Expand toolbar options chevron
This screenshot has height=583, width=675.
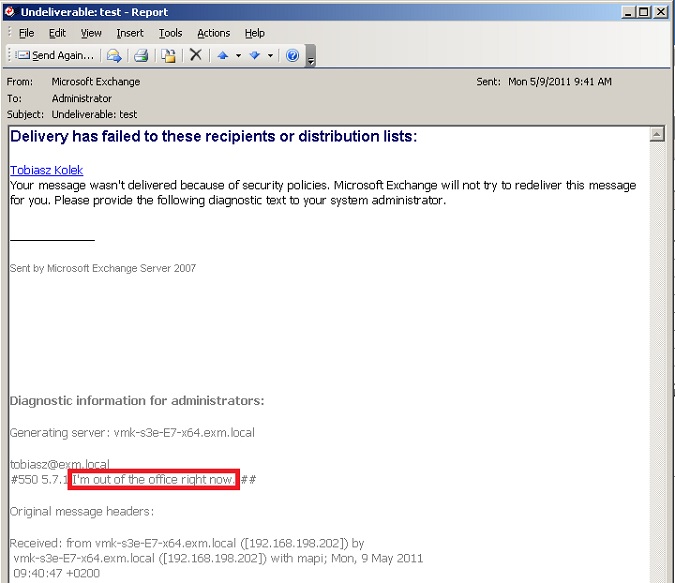tap(310, 56)
